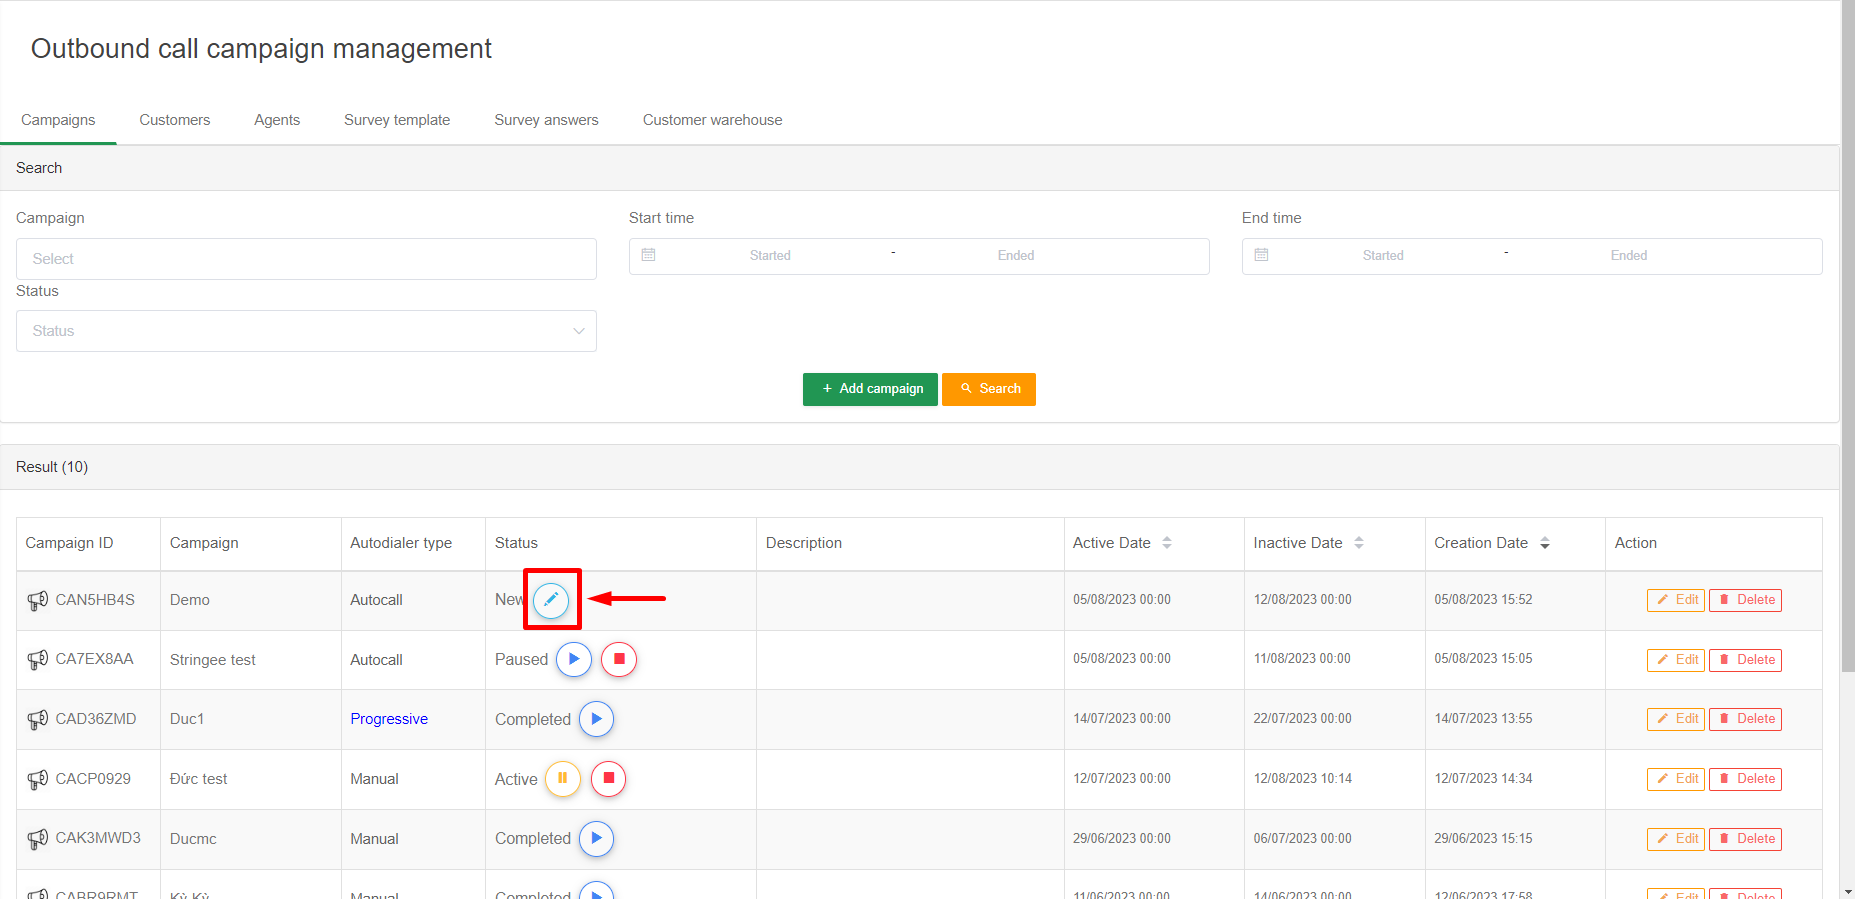The height and width of the screenshot is (899, 1855).
Task: Click the pencil icon beside New status
Action: (x=551, y=600)
